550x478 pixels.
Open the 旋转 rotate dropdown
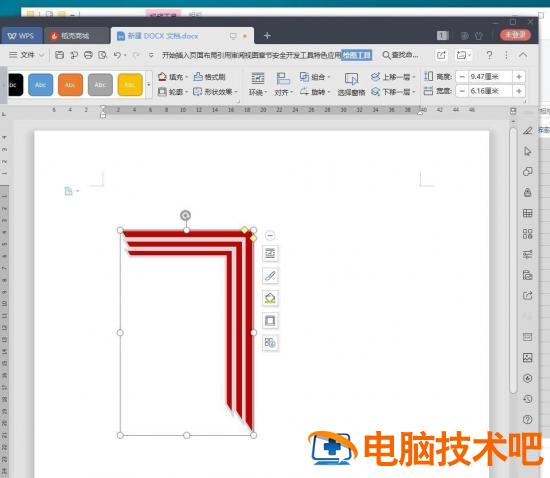[x=315, y=92]
